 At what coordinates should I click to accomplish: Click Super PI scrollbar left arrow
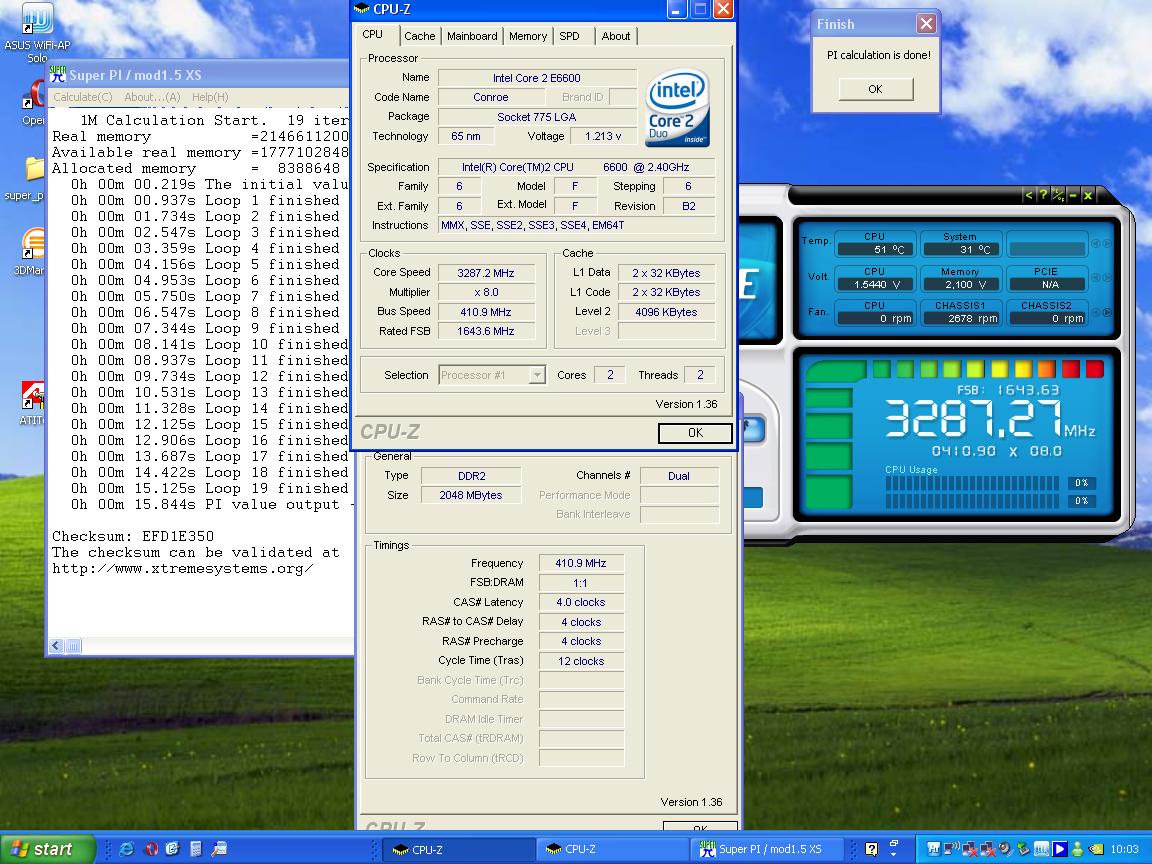57,646
